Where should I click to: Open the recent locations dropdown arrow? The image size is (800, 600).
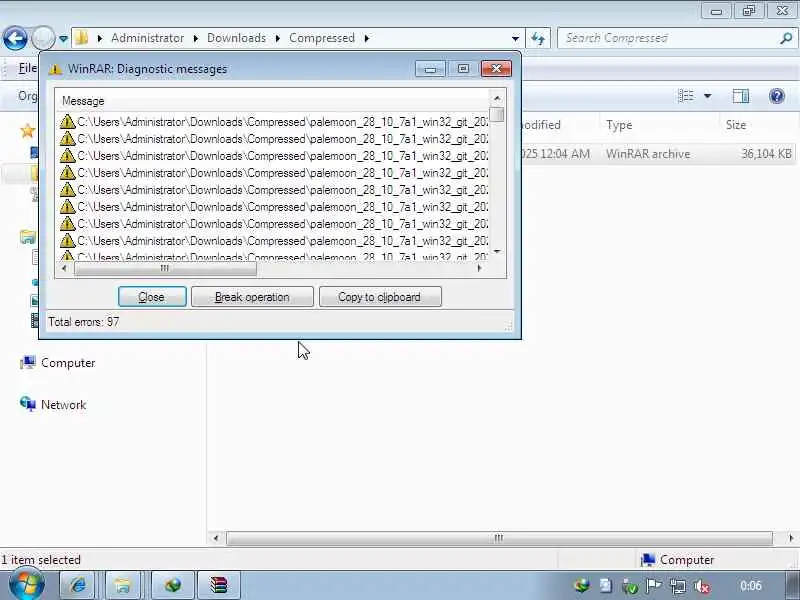pyautogui.click(x=63, y=39)
